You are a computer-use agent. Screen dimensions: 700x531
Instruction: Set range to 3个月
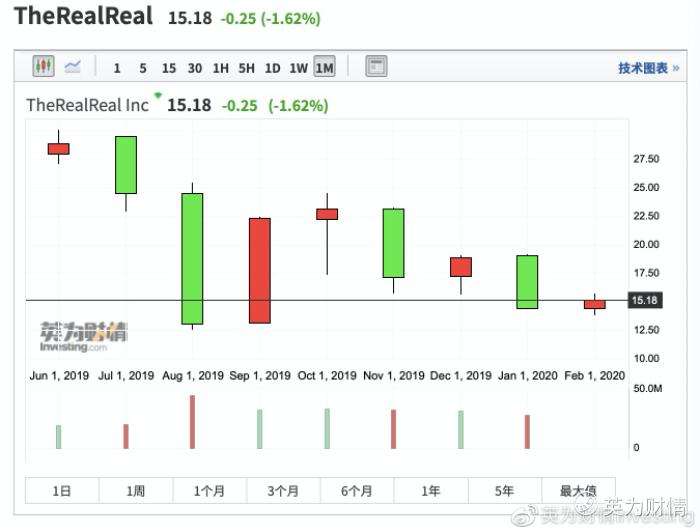click(283, 491)
